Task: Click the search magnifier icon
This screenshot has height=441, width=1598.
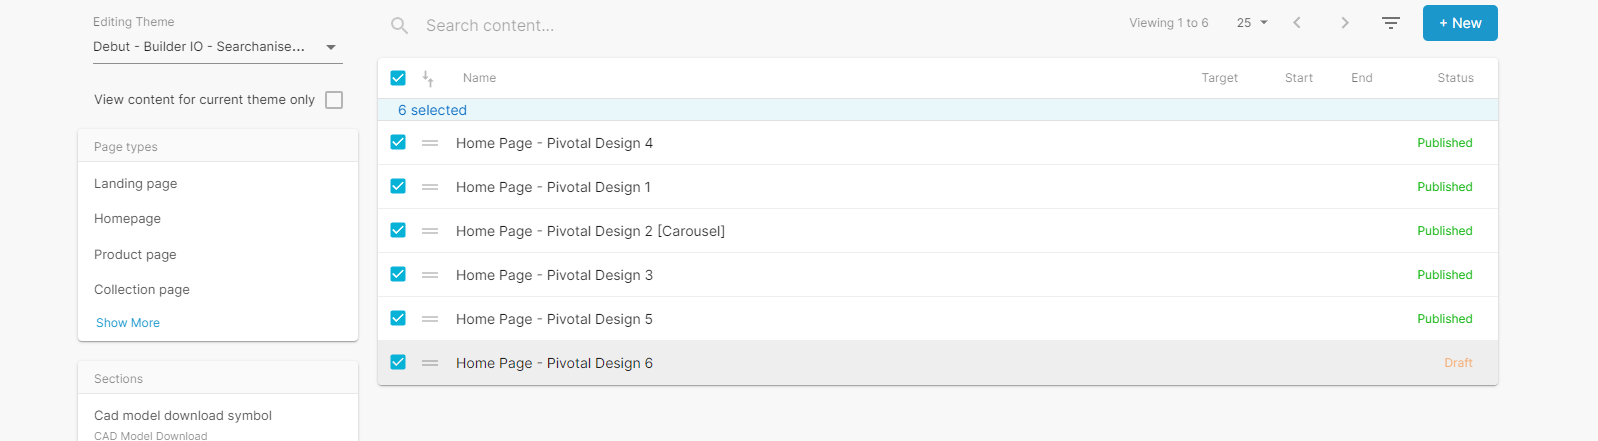Action: [x=399, y=26]
